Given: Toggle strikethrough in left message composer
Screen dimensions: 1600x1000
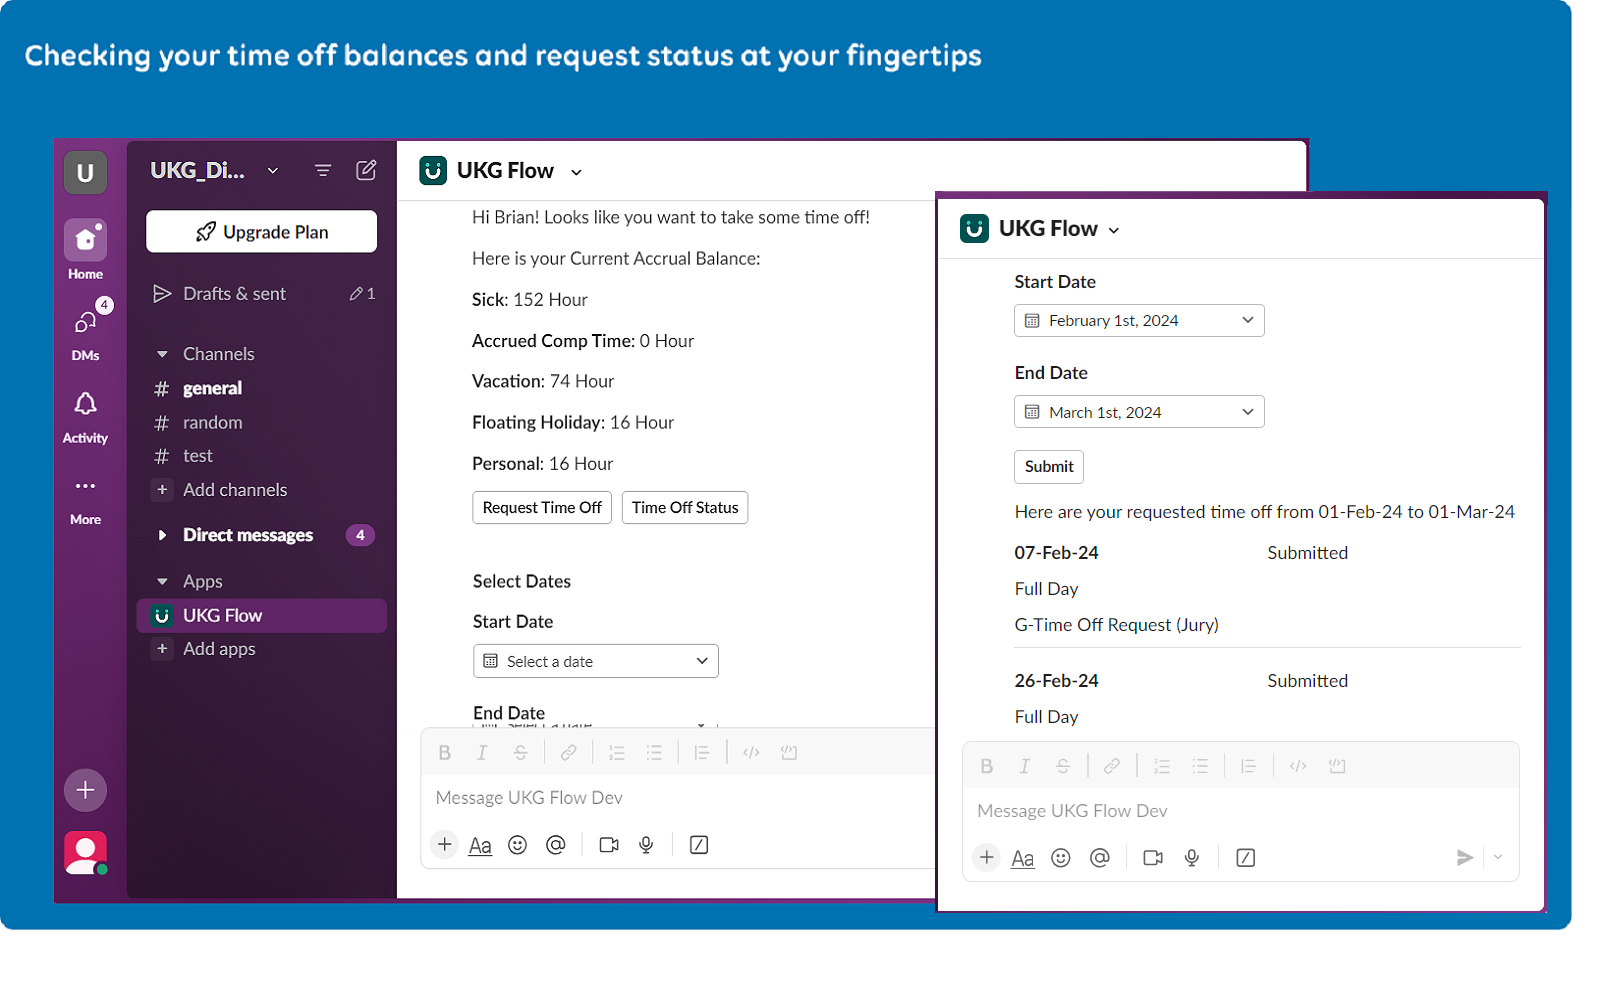Looking at the screenshot, I should point(520,753).
